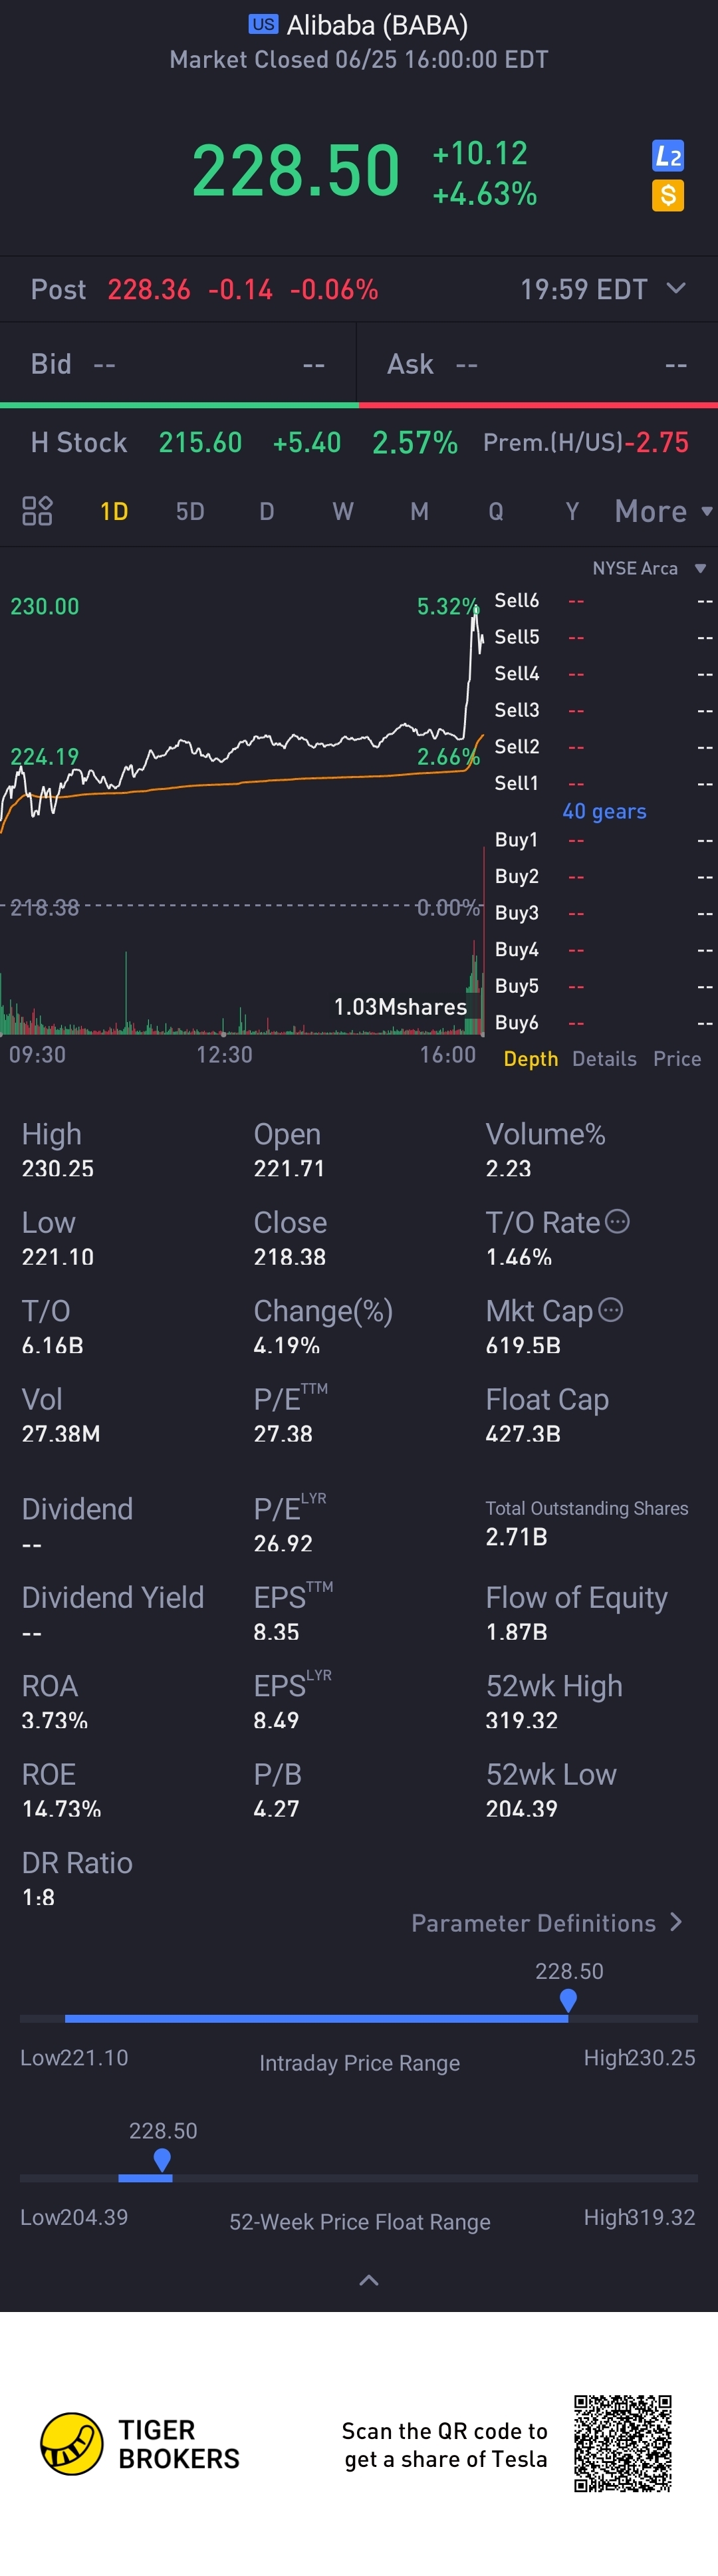
Task: Tap the US market flag badge
Action: [x=263, y=25]
